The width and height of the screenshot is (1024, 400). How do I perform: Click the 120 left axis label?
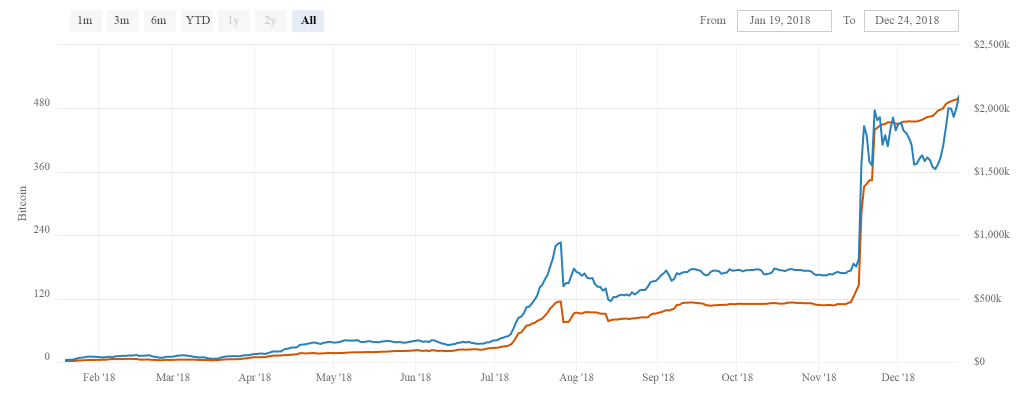(40, 293)
